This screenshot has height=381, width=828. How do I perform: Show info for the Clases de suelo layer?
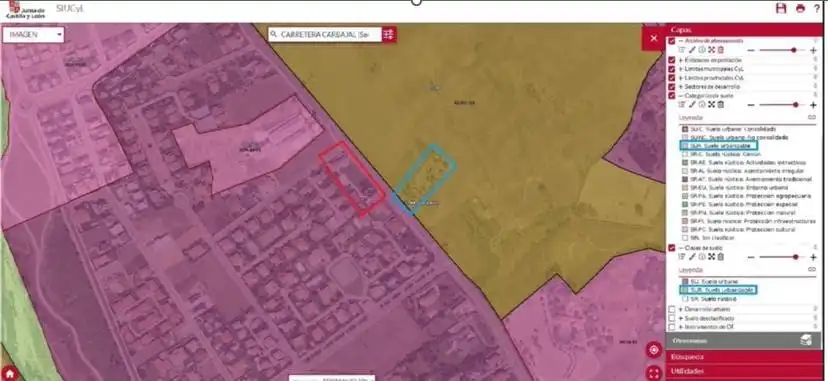coord(702,257)
